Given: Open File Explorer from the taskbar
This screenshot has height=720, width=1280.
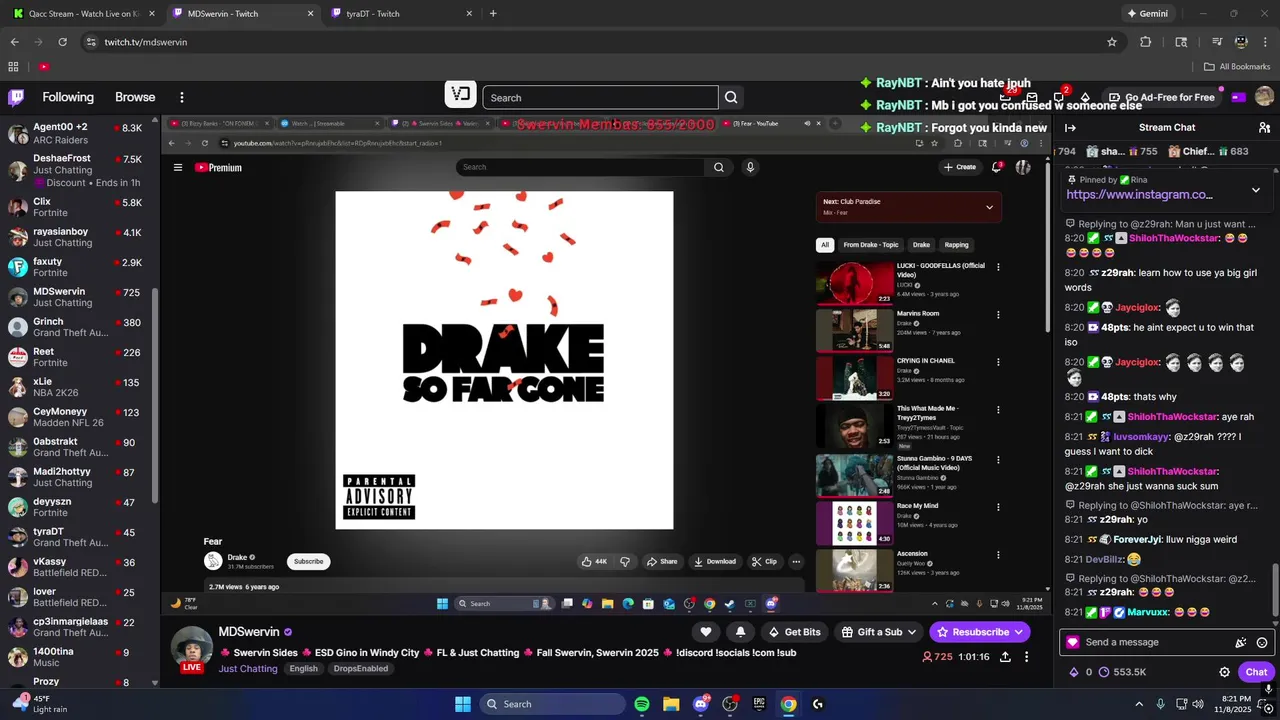Looking at the screenshot, I should point(671,704).
